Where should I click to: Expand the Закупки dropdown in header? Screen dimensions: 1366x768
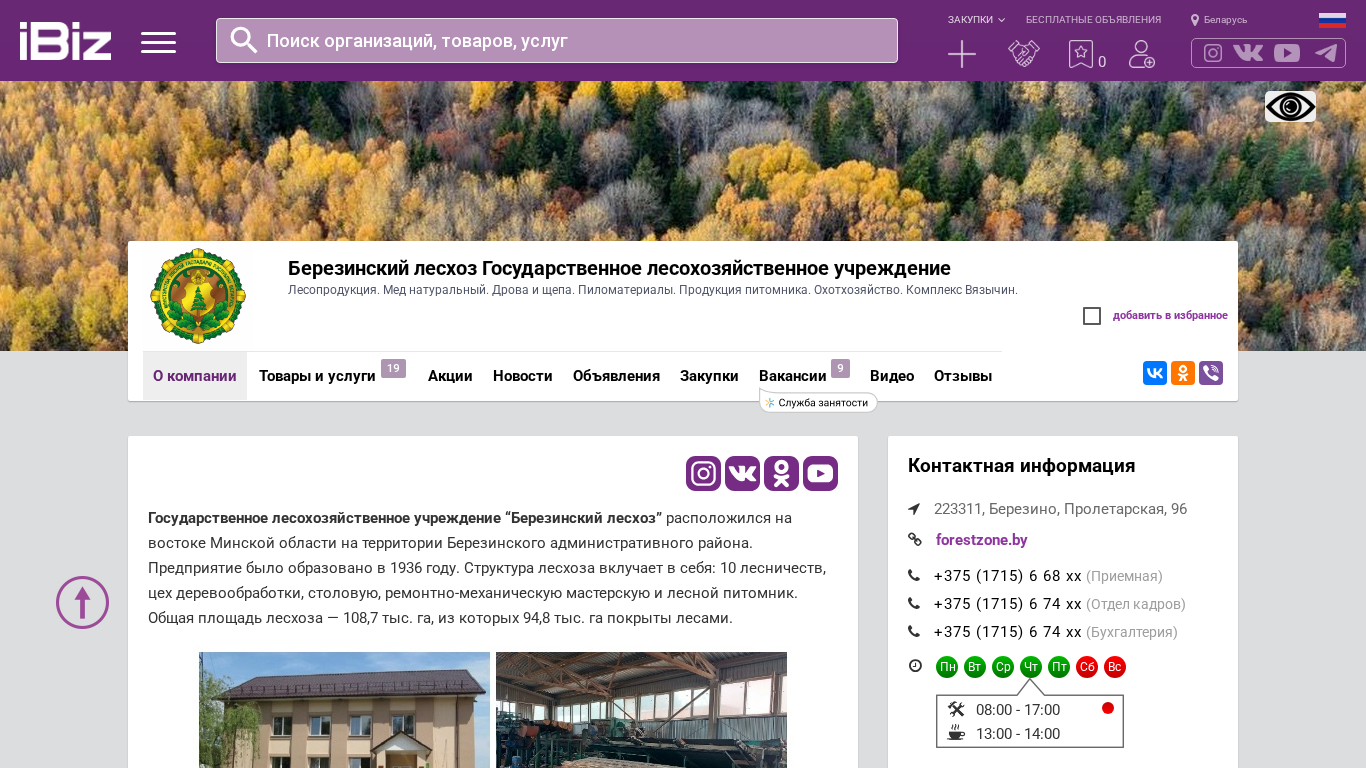pos(976,20)
